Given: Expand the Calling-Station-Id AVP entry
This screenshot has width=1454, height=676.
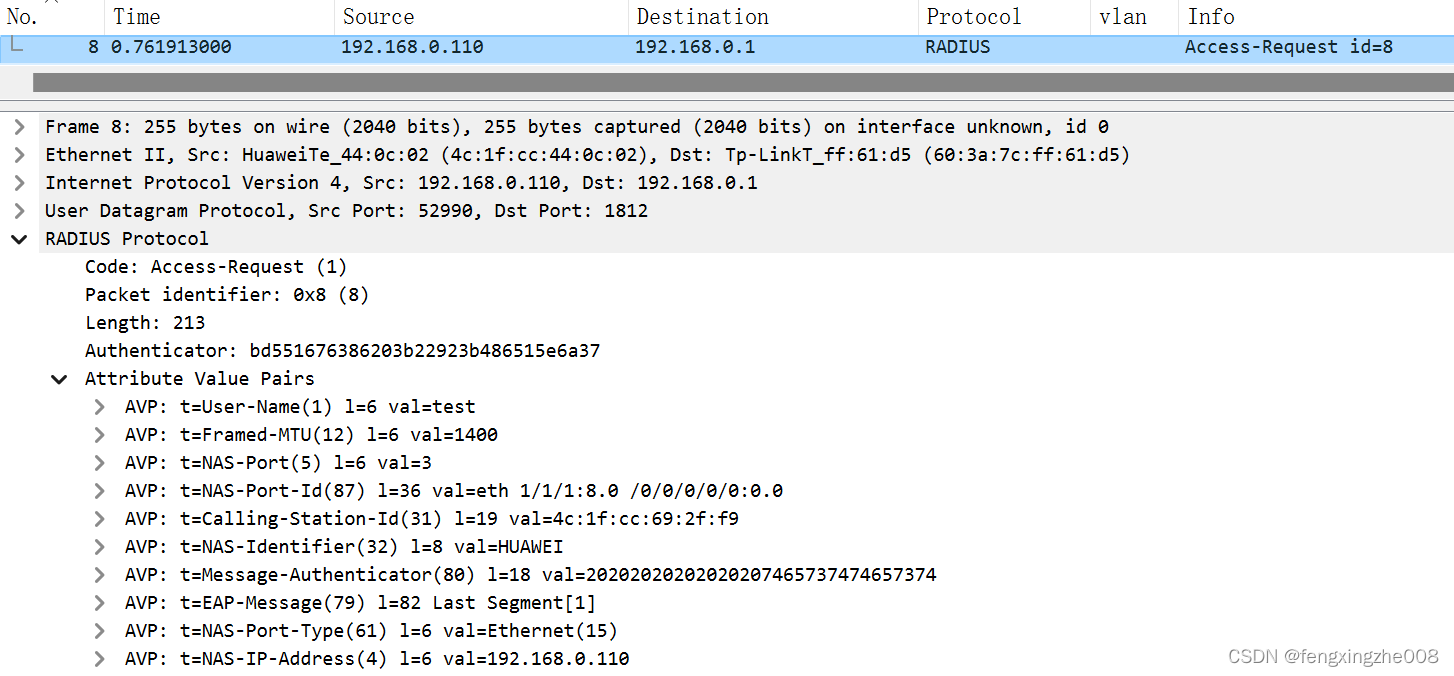Looking at the screenshot, I should pos(97,518).
